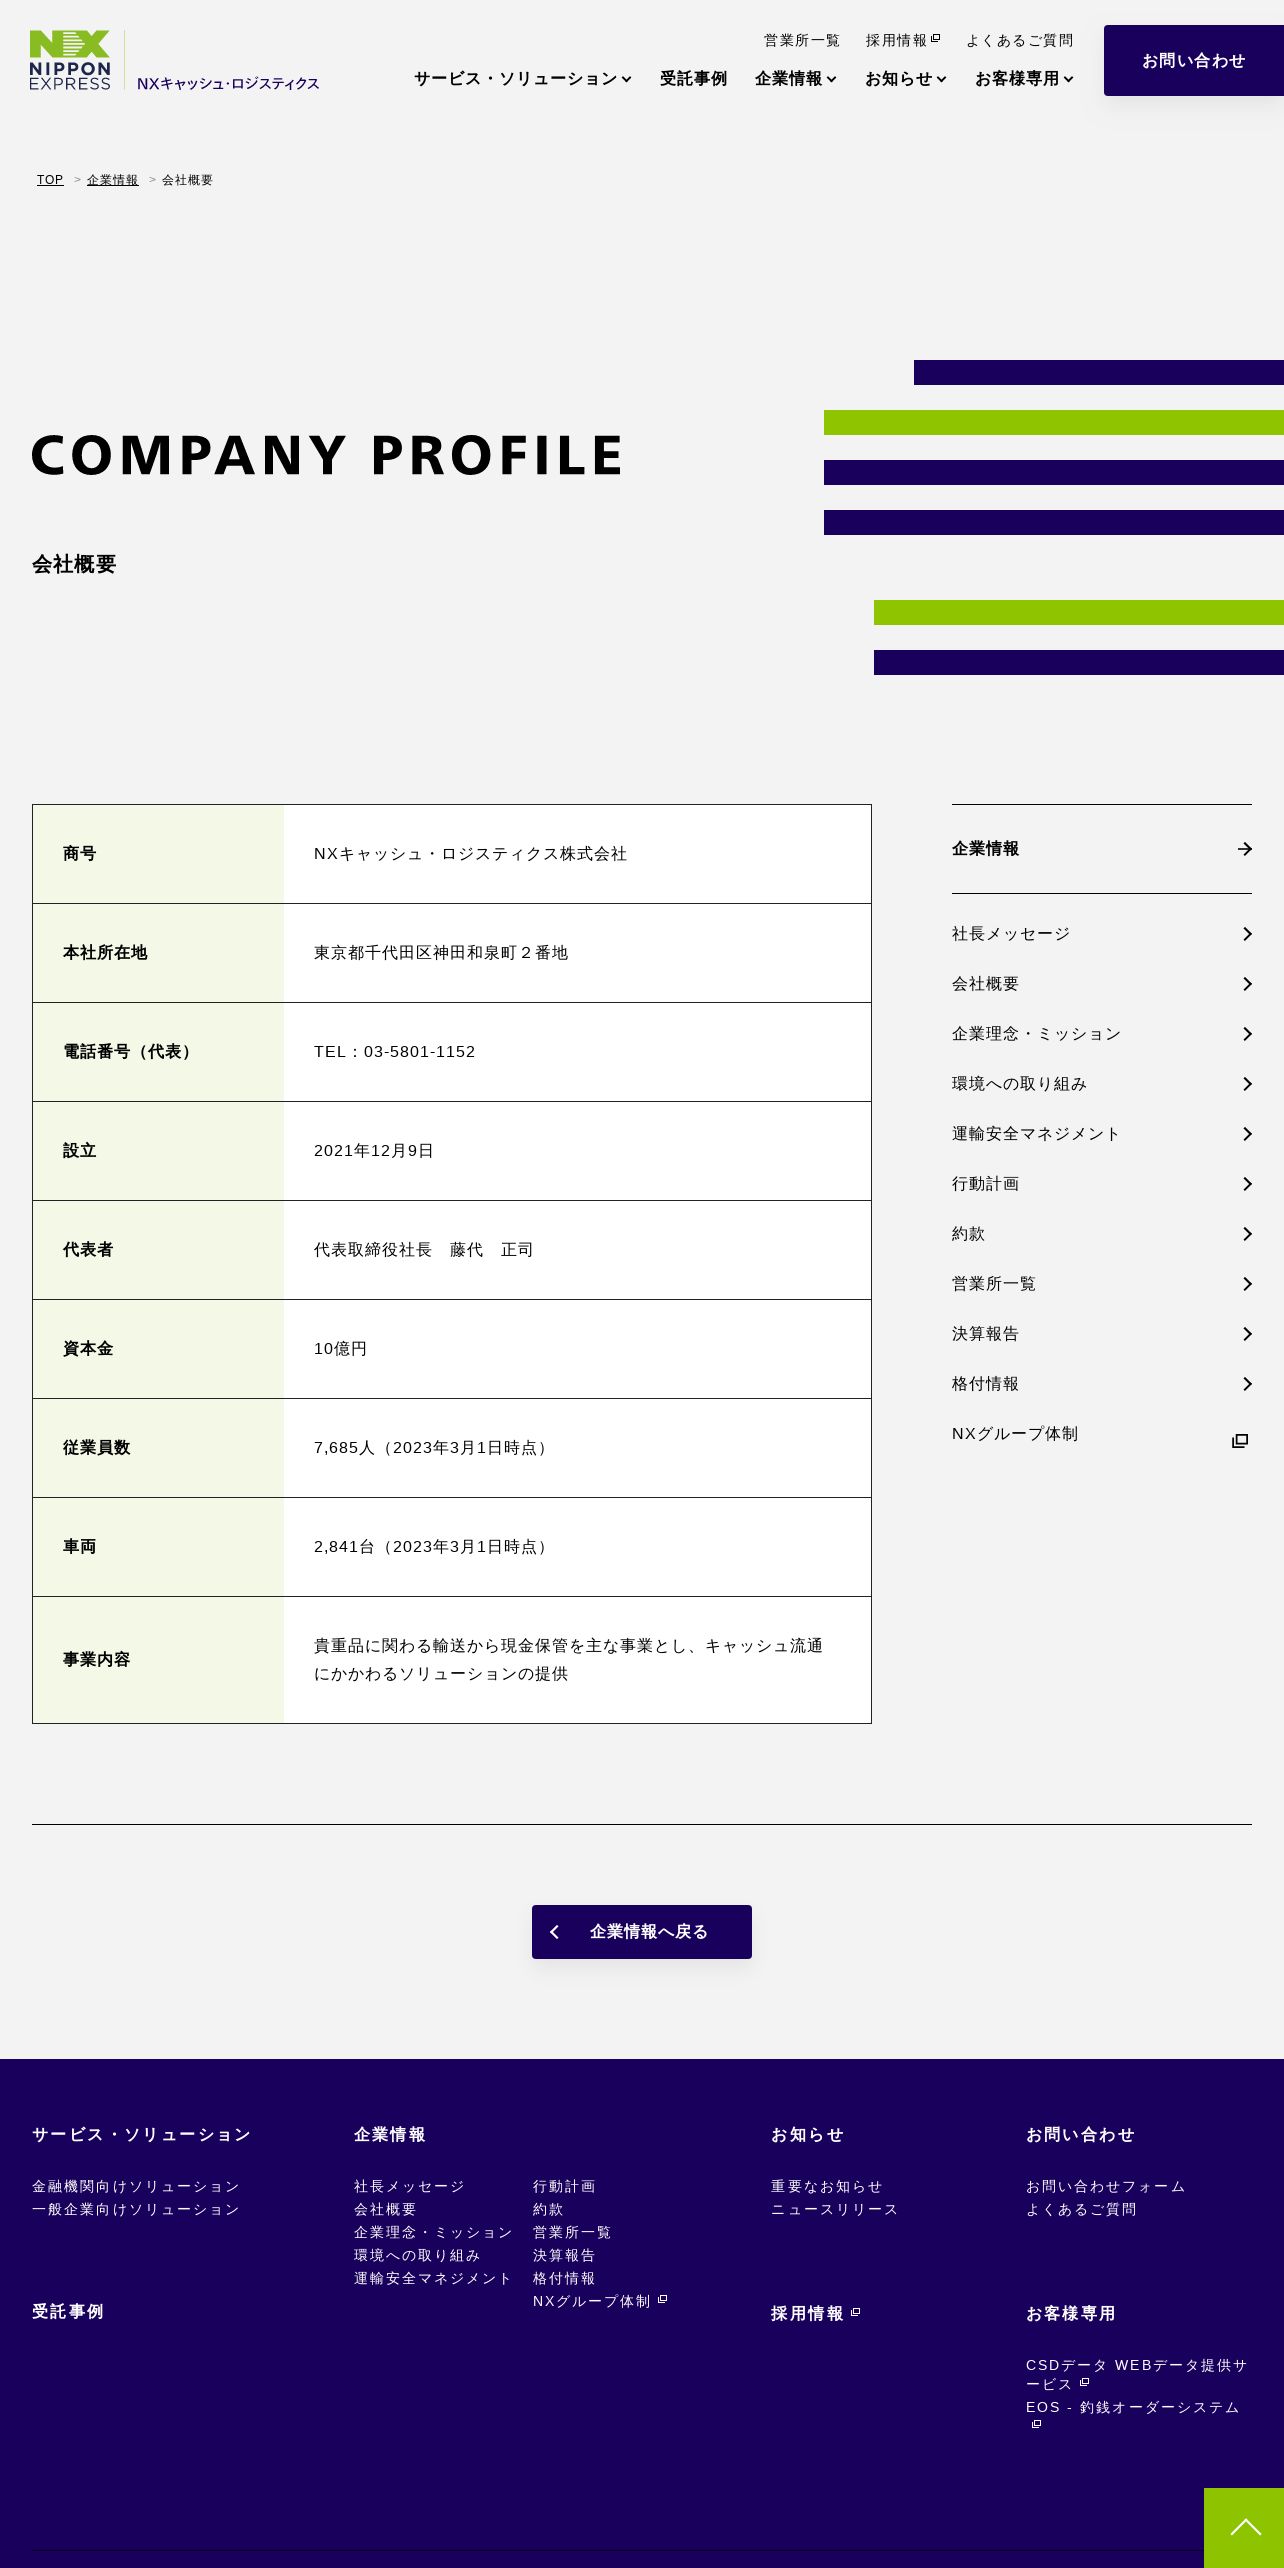1284x2568 pixels.
Task: Click chevron arrow beside 決算報告 in sidebar
Action: click(1247, 1334)
